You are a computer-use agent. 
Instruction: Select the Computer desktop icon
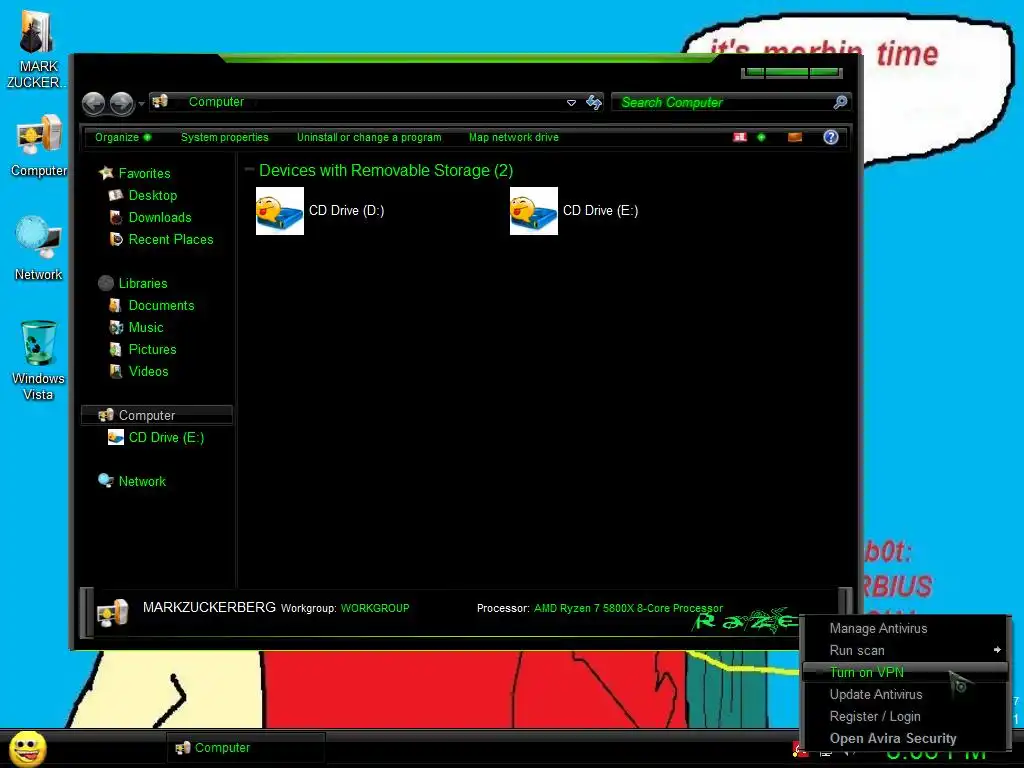(x=39, y=145)
